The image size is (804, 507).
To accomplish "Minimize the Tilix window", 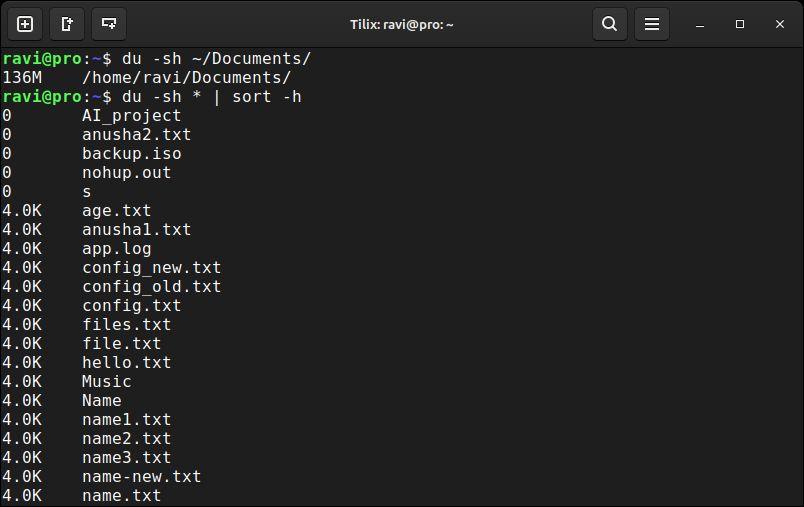I will click(x=700, y=25).
